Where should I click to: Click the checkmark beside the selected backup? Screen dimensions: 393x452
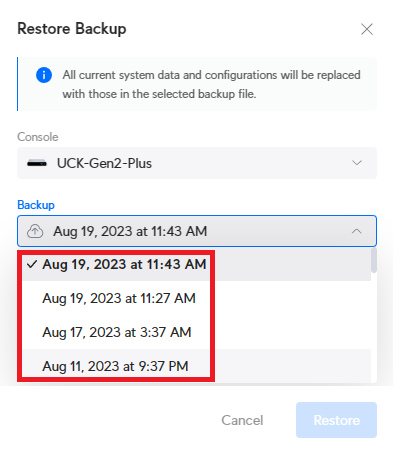(x=32, y=264)
